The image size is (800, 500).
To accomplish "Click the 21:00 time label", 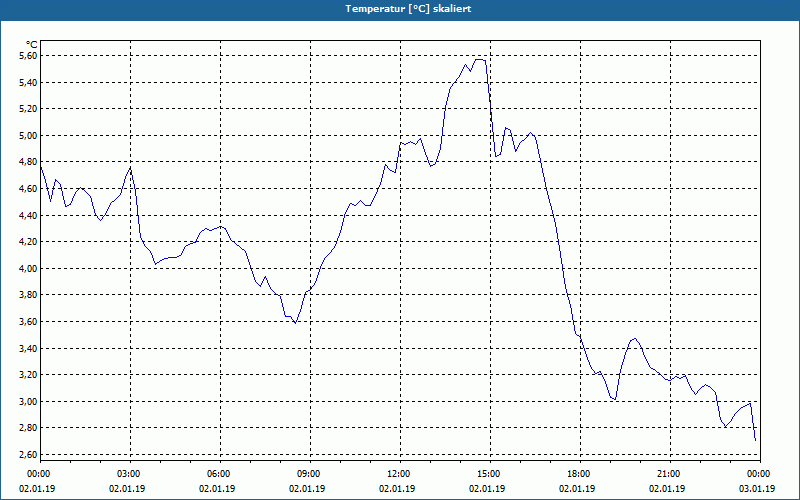I will [x=670, y=474].
